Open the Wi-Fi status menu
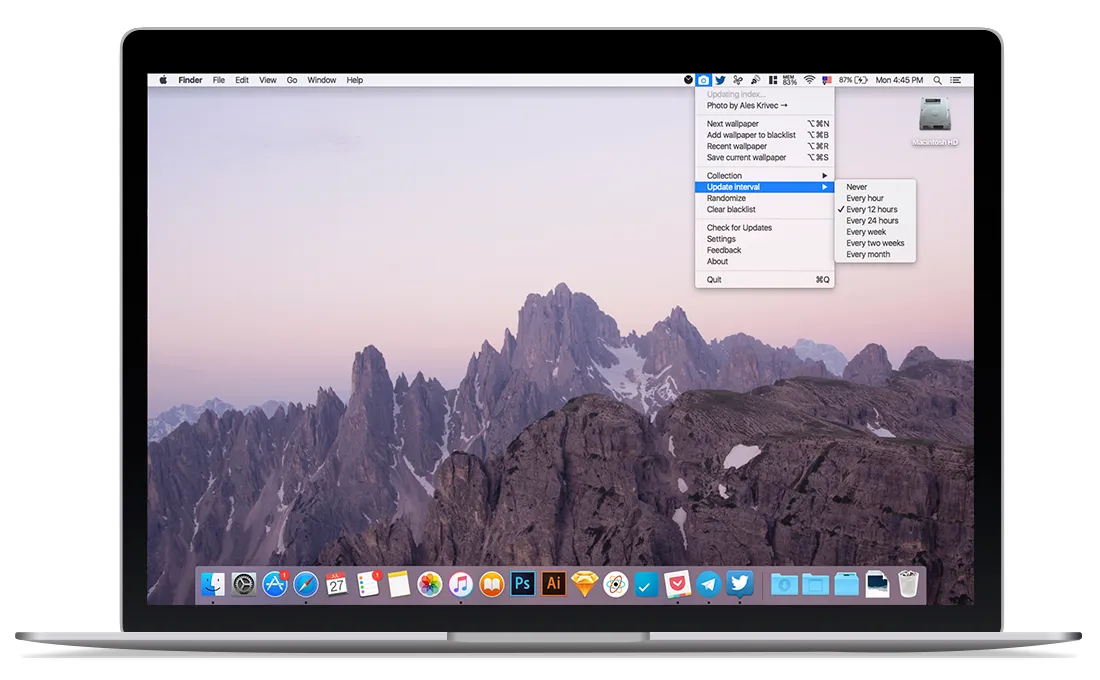The image size is (1100, 680). pos(810,80)
